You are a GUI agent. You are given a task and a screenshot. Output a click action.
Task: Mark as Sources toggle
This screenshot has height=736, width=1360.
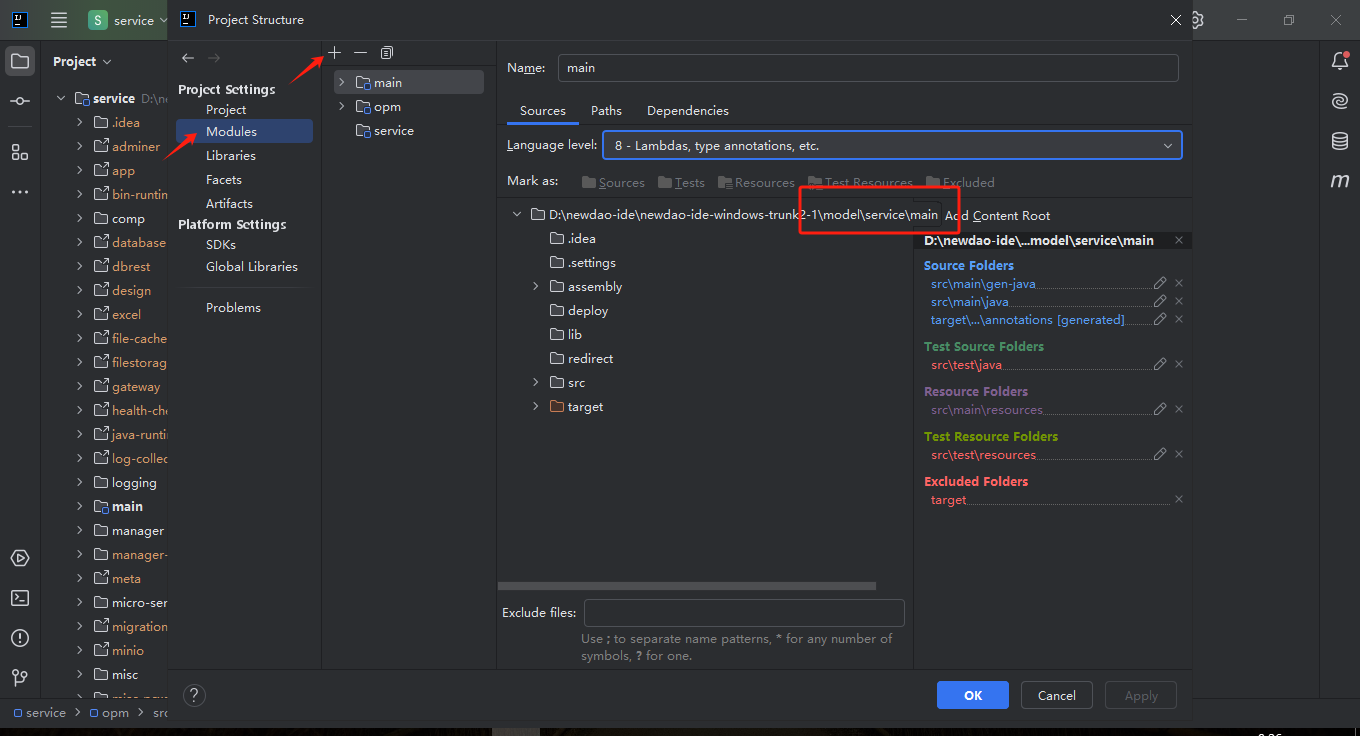[613, 182]
